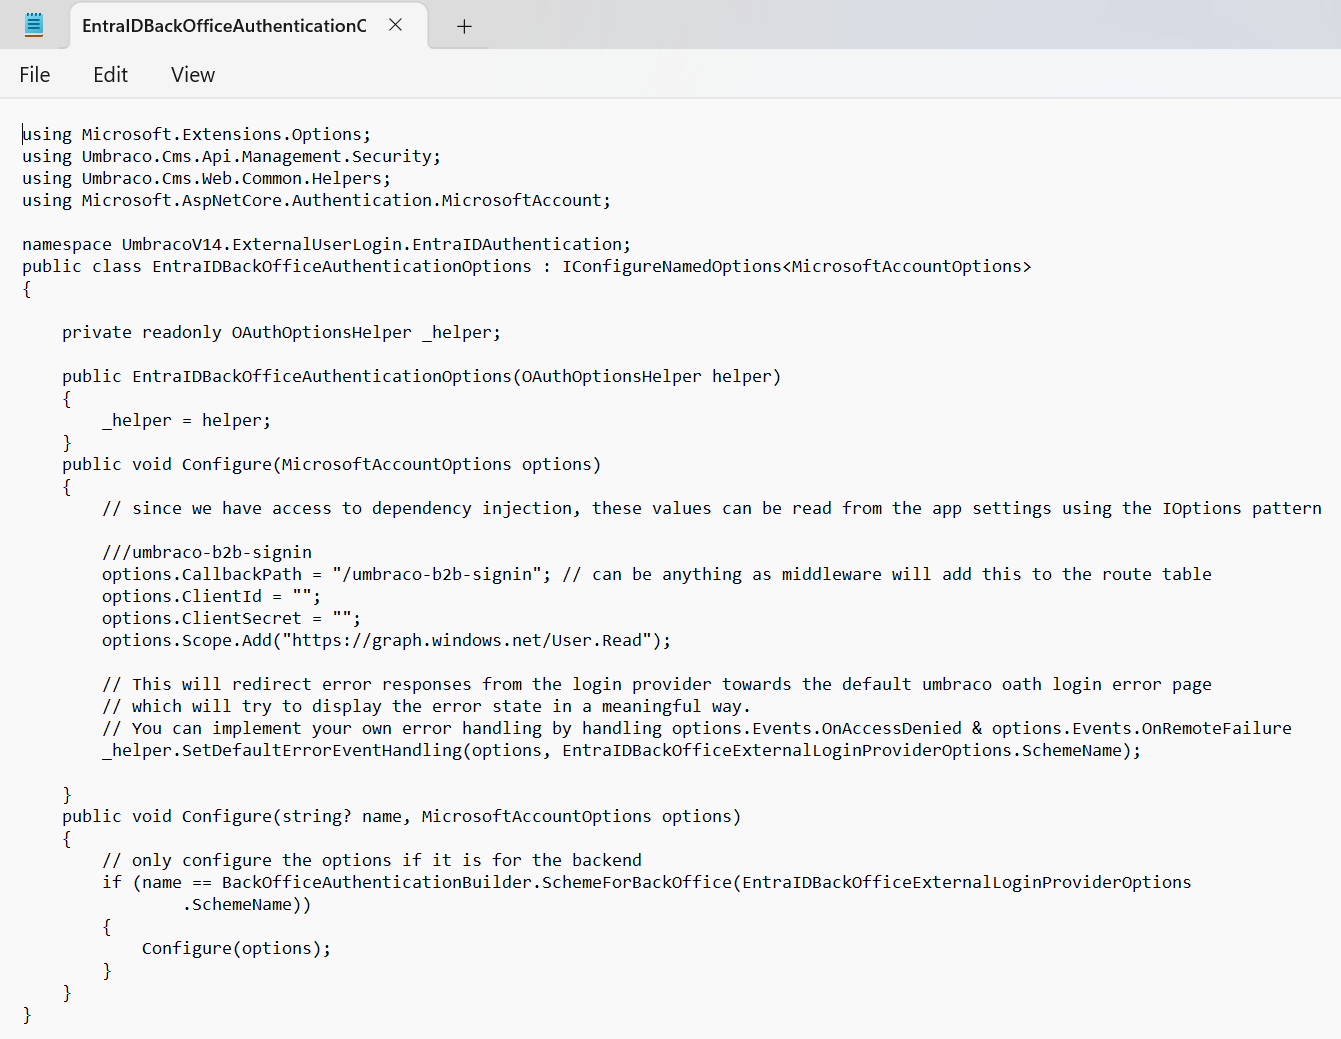The height and width of the screenshot is (1039, 1341).
Task: Click 'if (name == BackOfficeAuthenticationBuilder' line
Action: click(x=646, y=882)
